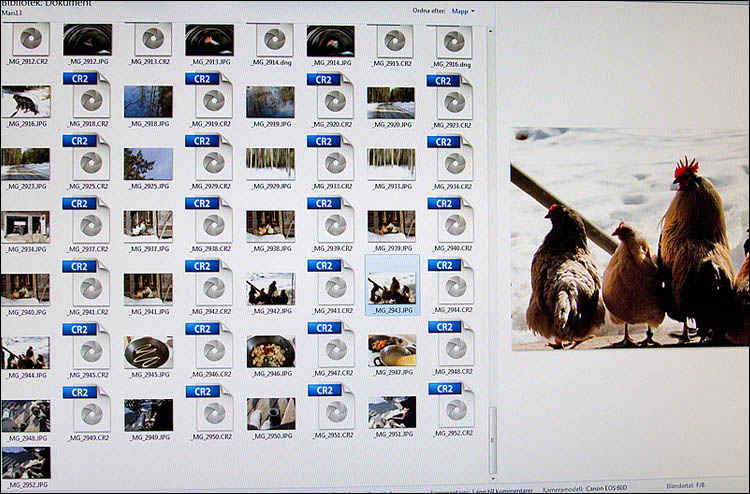This screenshot has width=750, height=494.
Task: Select the _MG_2912.CR2 raw file icon
Action: tap(31, 39)
